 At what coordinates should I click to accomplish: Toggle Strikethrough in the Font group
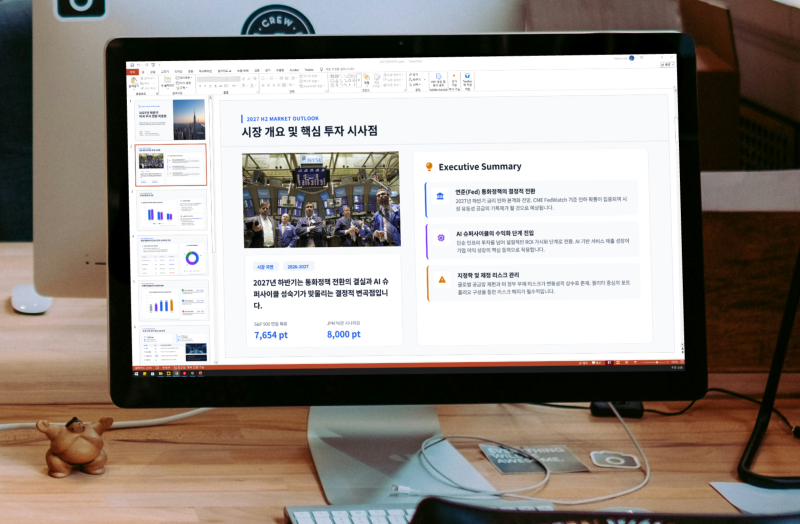(x=220, y=86)
